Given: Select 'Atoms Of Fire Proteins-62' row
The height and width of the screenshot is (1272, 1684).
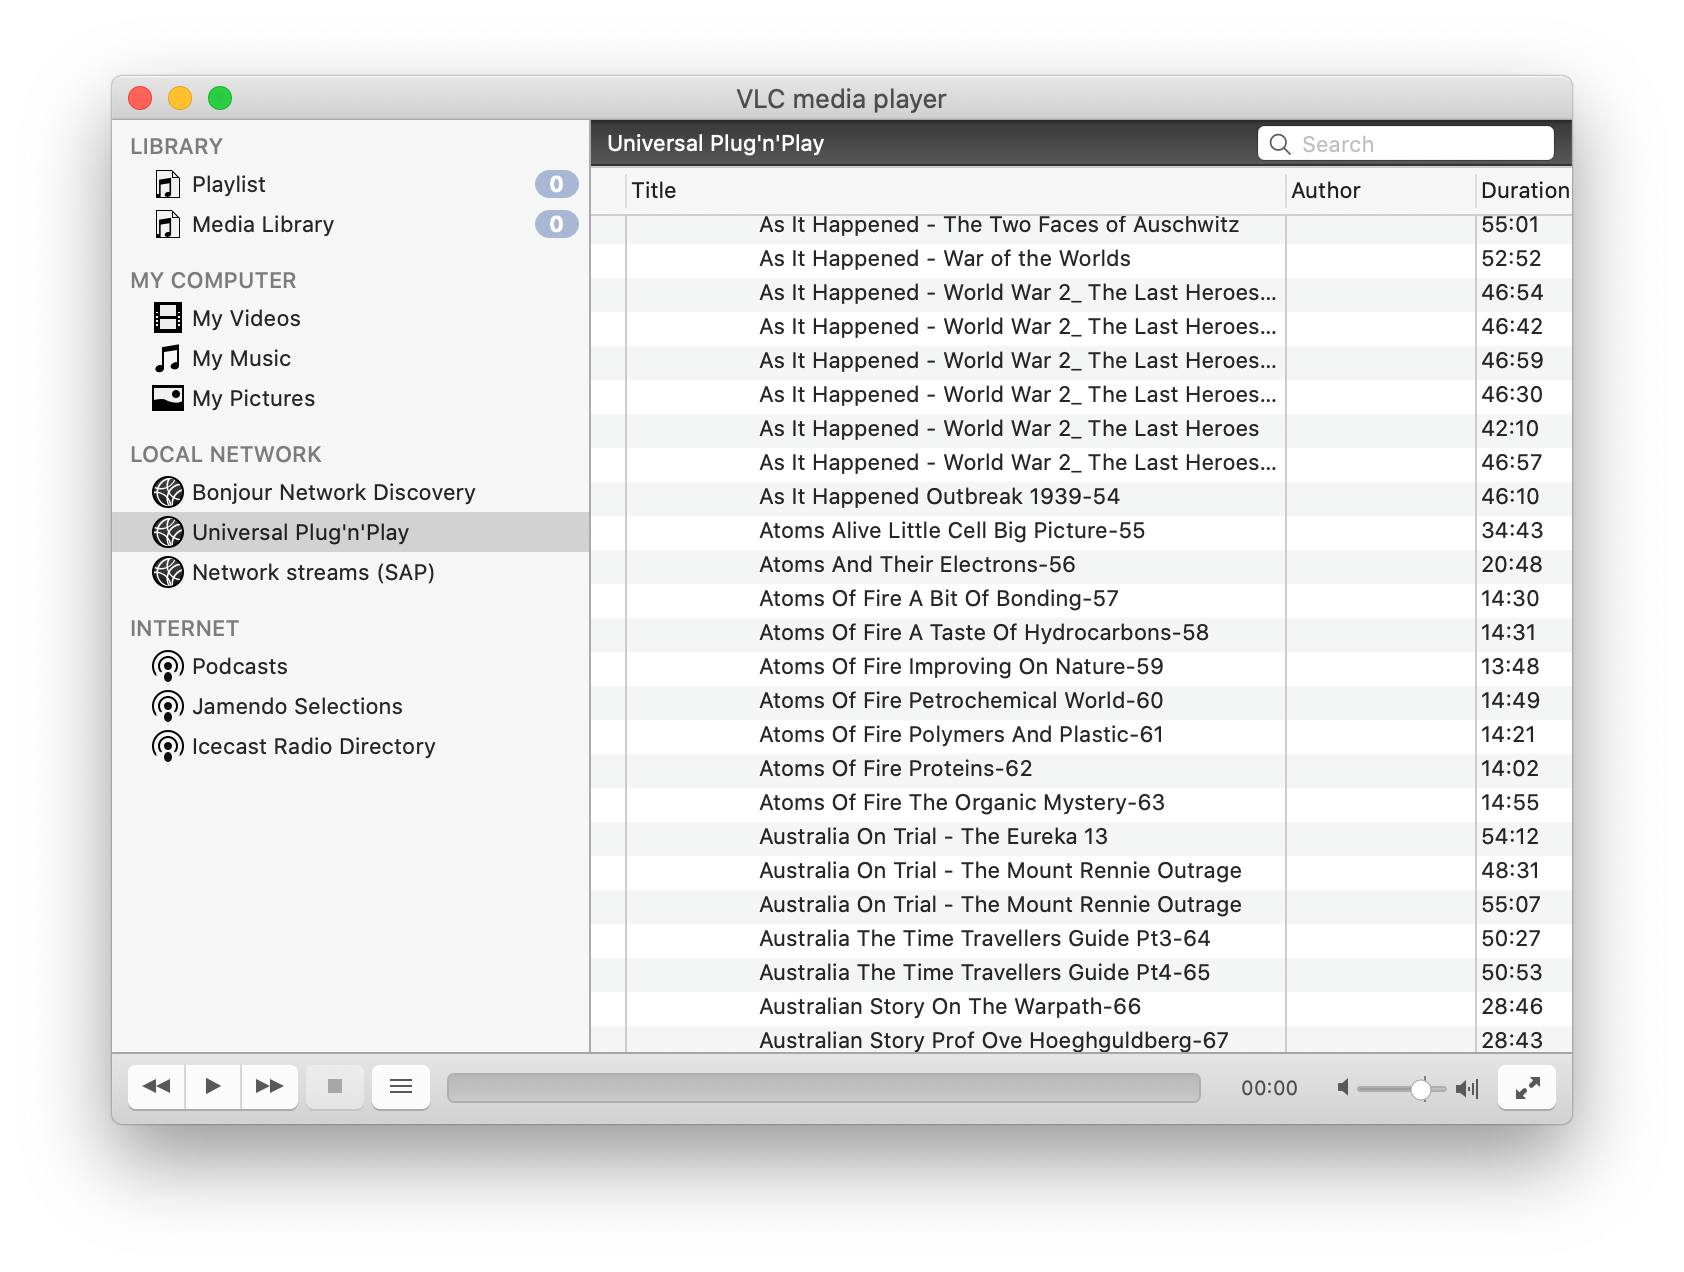Looking at the screenshot, I should (x=1081, y=769).
